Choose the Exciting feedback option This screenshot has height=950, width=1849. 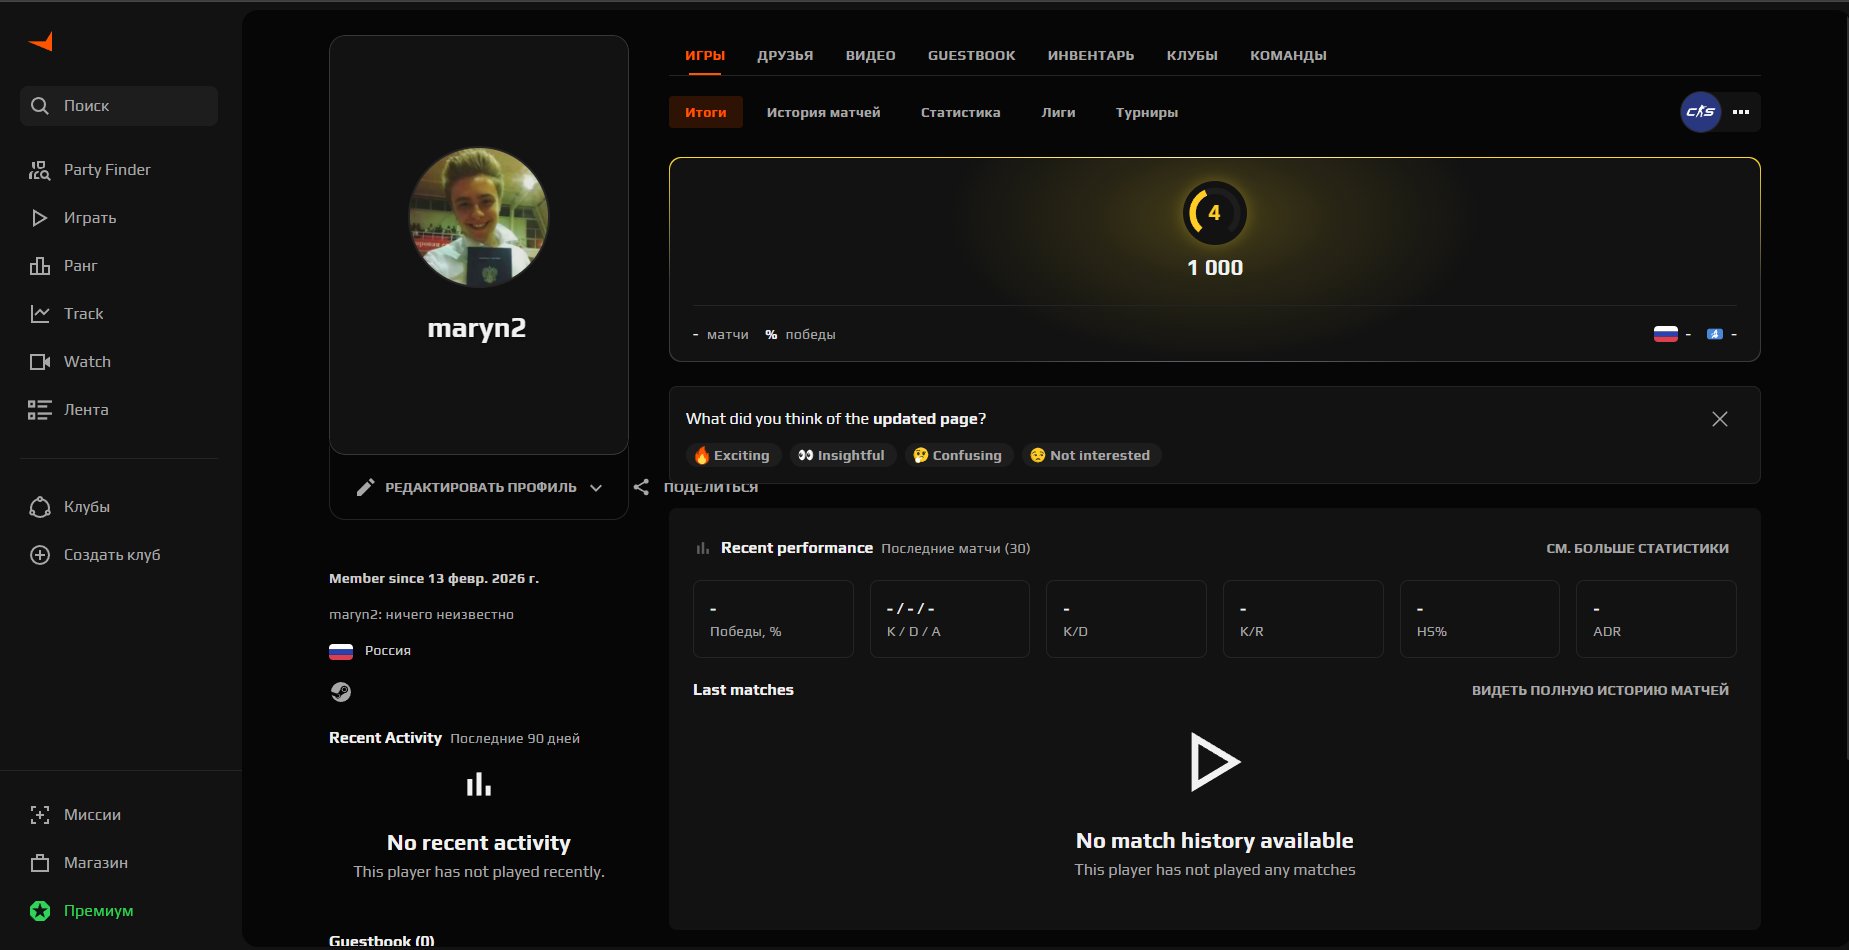coord(732,456)
